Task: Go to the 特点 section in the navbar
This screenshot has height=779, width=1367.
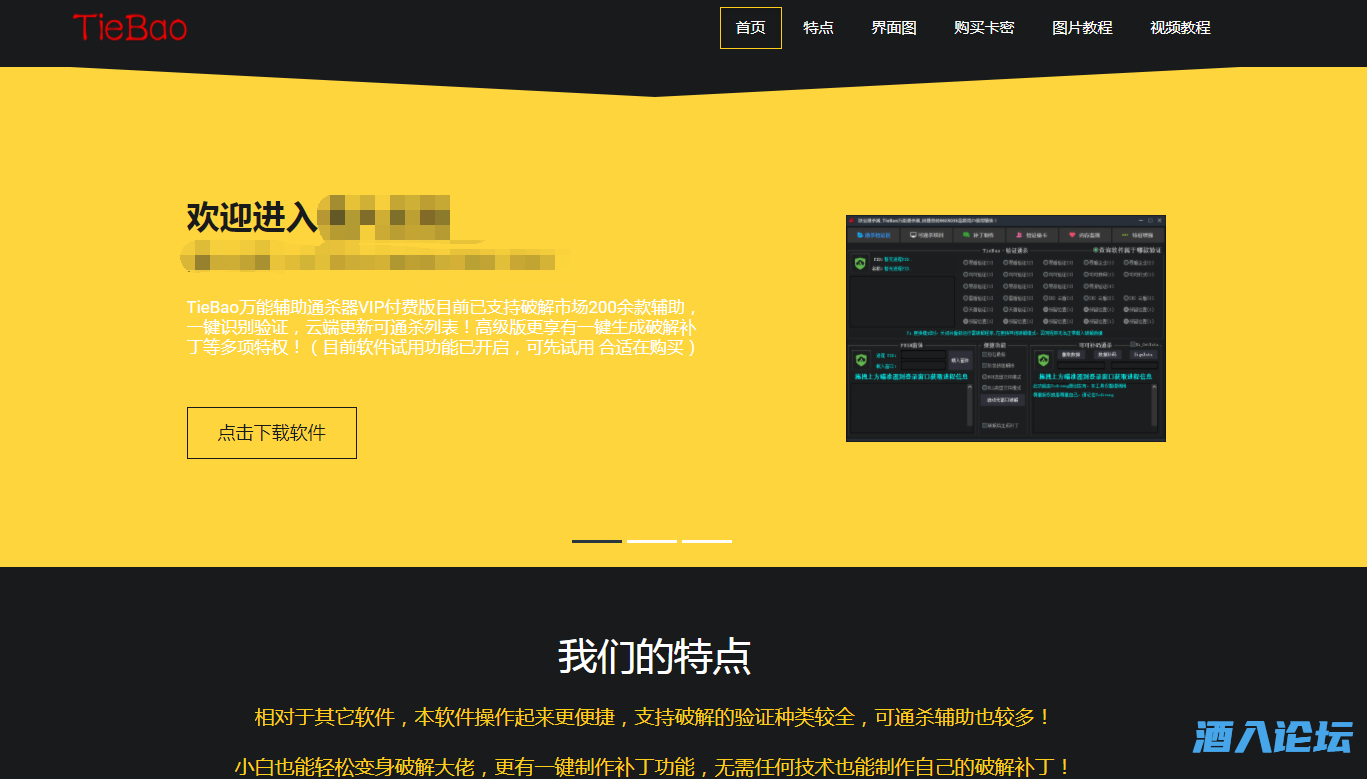Action: [818, 28]
